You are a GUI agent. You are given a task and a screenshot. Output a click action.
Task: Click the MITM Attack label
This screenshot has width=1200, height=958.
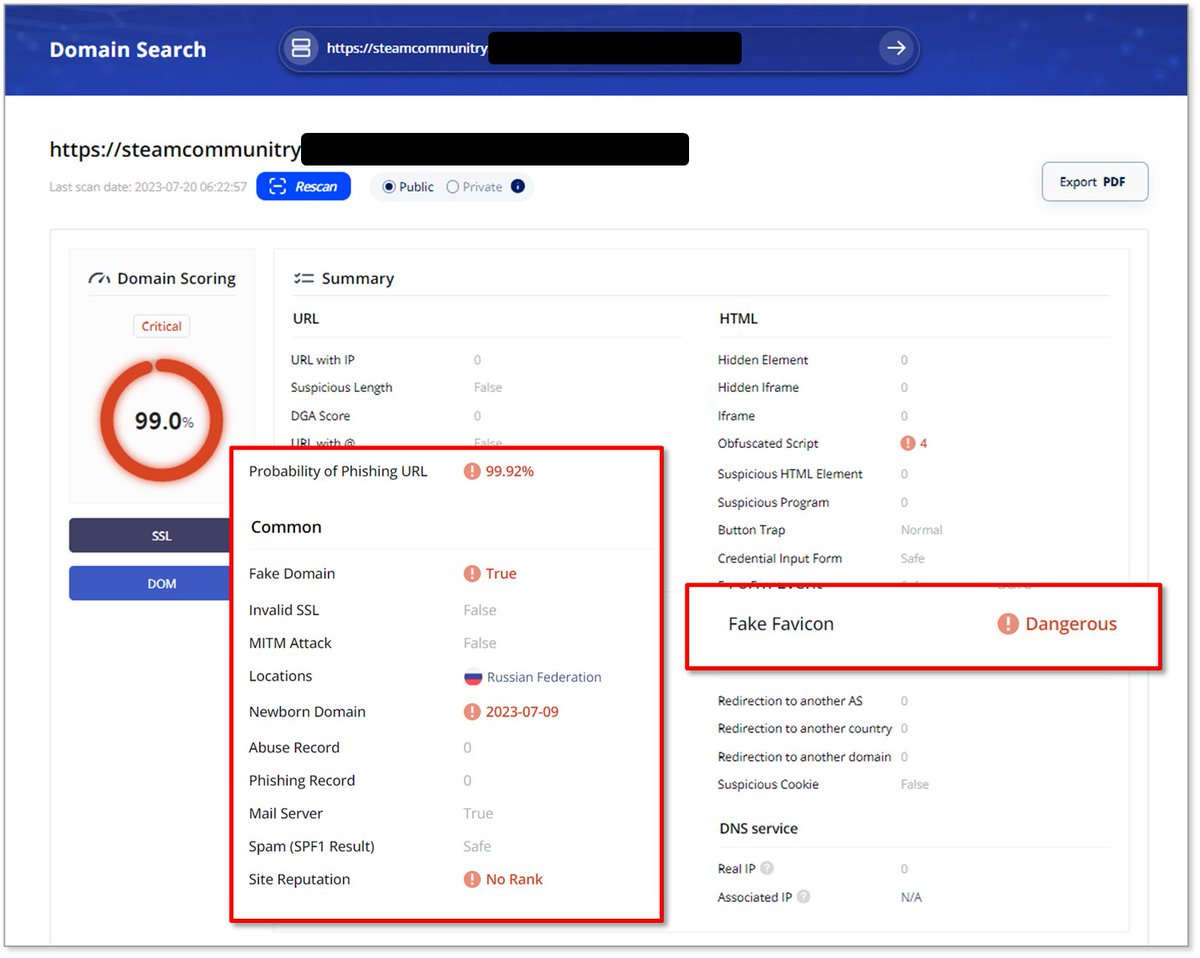pos(290,643)
